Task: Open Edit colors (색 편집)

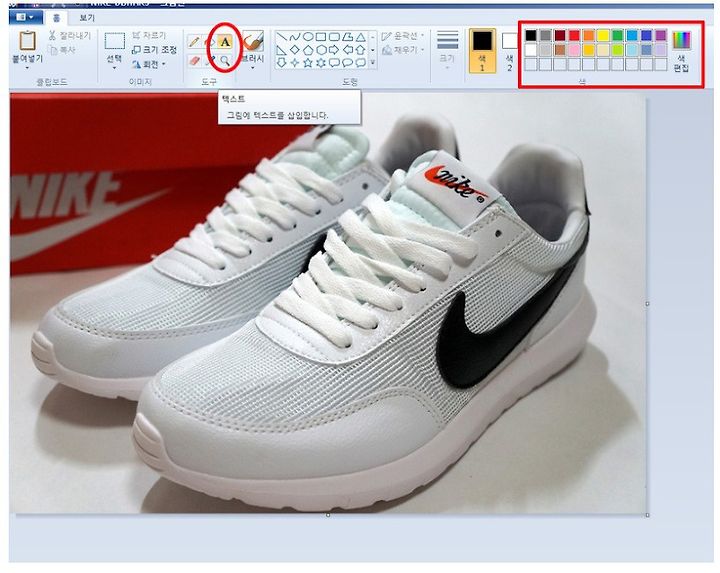Action: (x=681, y=51)
